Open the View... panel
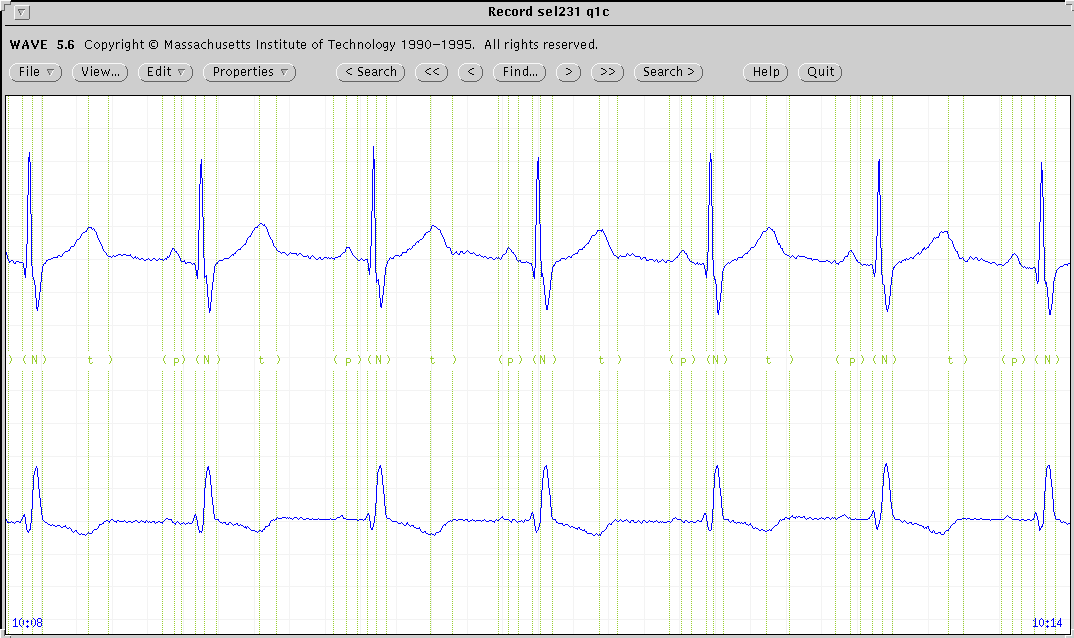The image size is (1074, 638). [x=99, y=72]
